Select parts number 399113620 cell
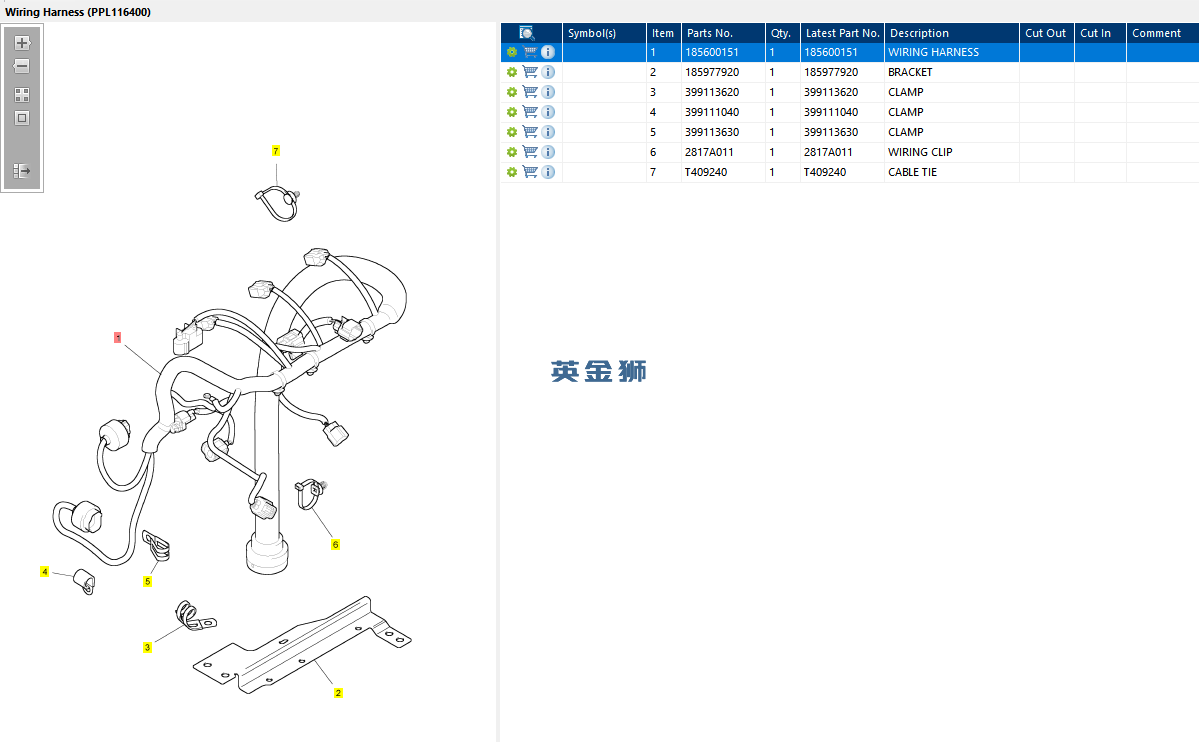Image resolution: width=1199 pixels, height=742 pixels. point(723,92)
